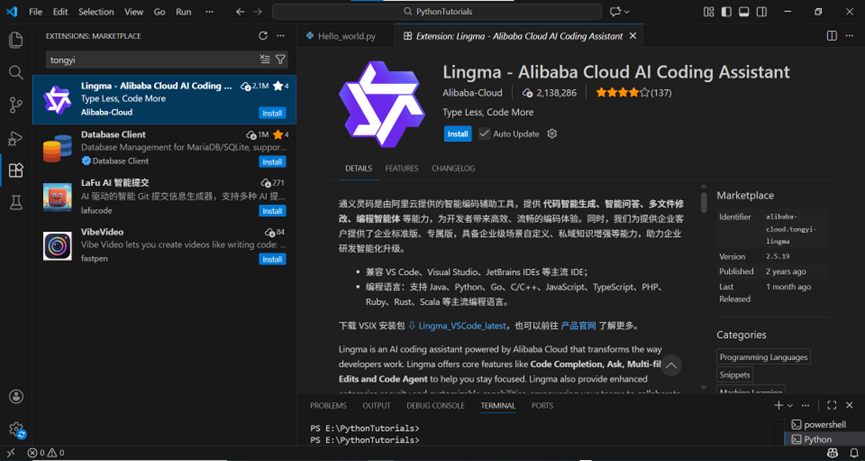Screen dimensions: 865x461
Task: Show hidden menu items via ellipsis
Action: click(209, 12)
